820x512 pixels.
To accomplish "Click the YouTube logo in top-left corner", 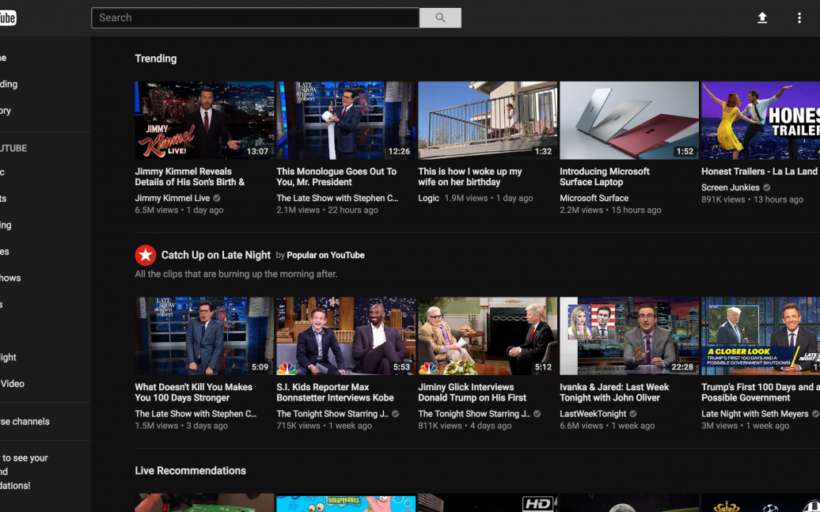I will coord(8,18).
